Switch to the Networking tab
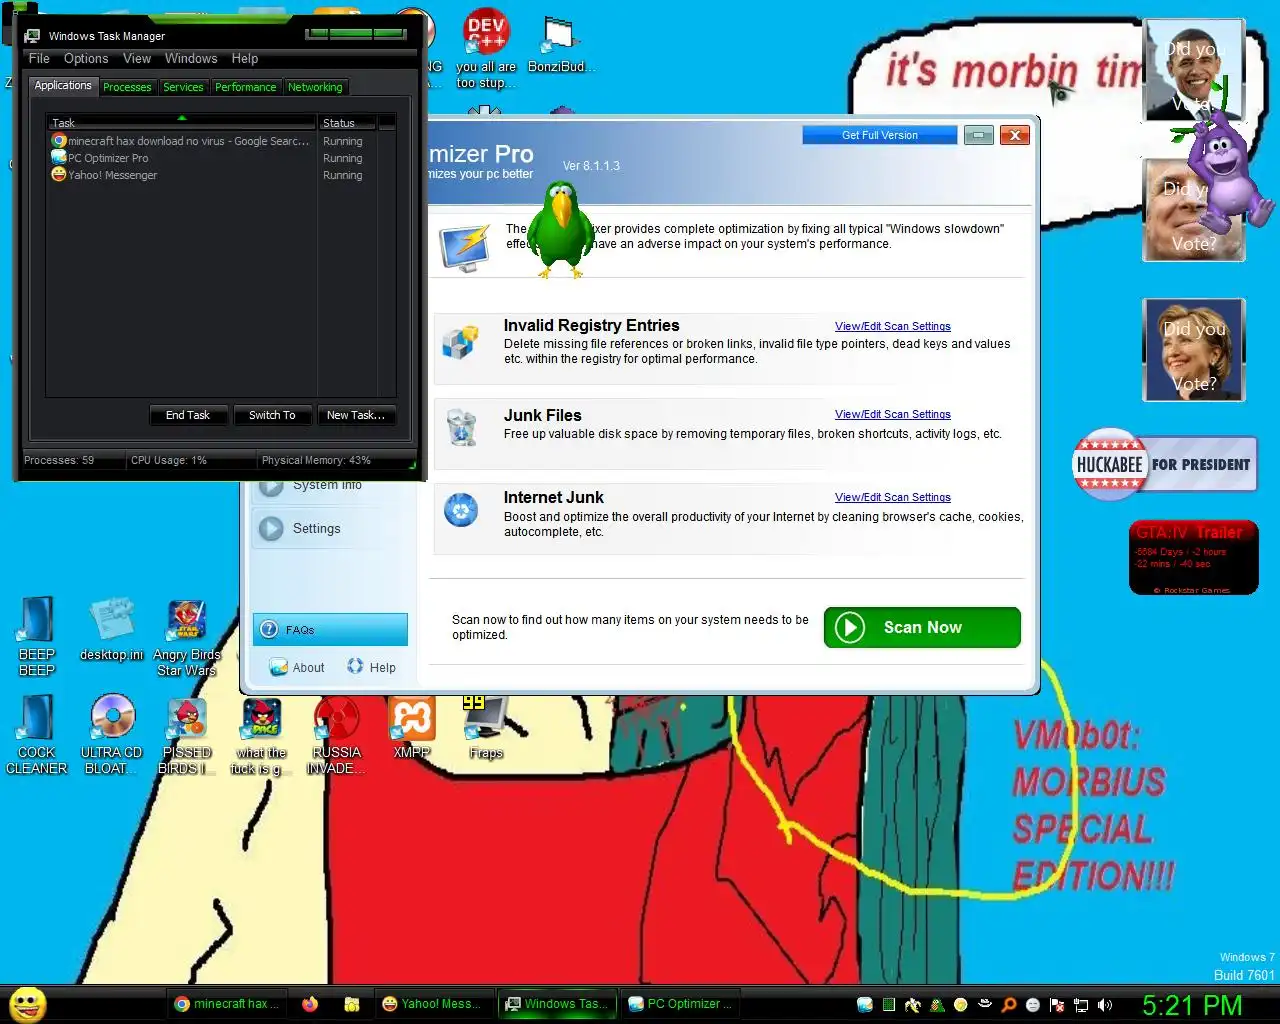The width and height of the screenshot is (1280, 1024). 315,87
